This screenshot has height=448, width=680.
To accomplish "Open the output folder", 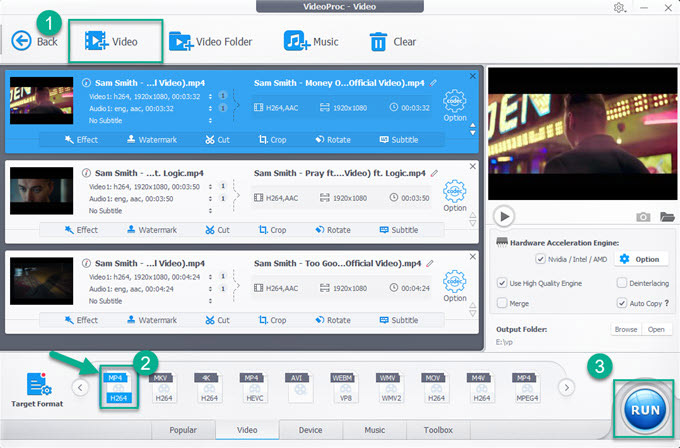I will pos(656,329).
